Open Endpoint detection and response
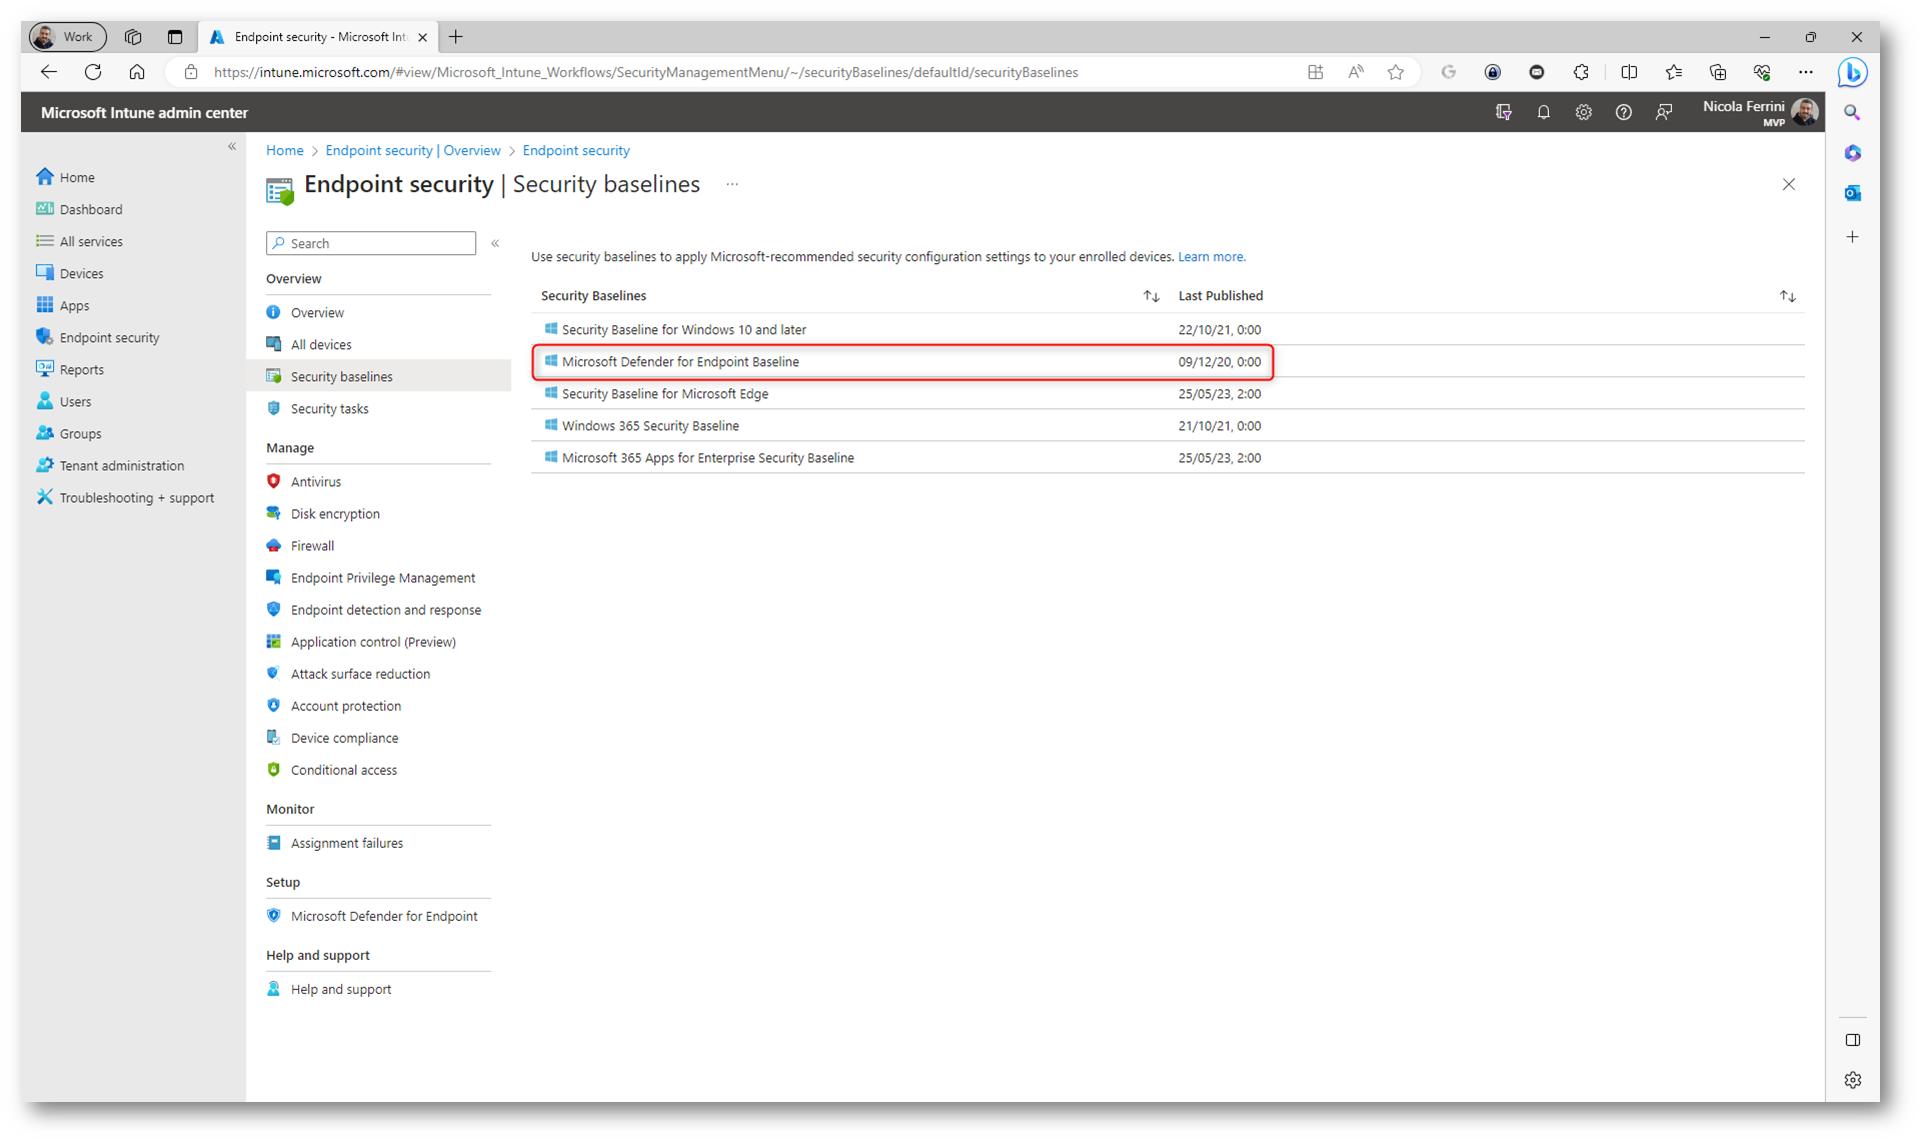The height and width of the screenshot is (1144, 1922). (386, 609)
